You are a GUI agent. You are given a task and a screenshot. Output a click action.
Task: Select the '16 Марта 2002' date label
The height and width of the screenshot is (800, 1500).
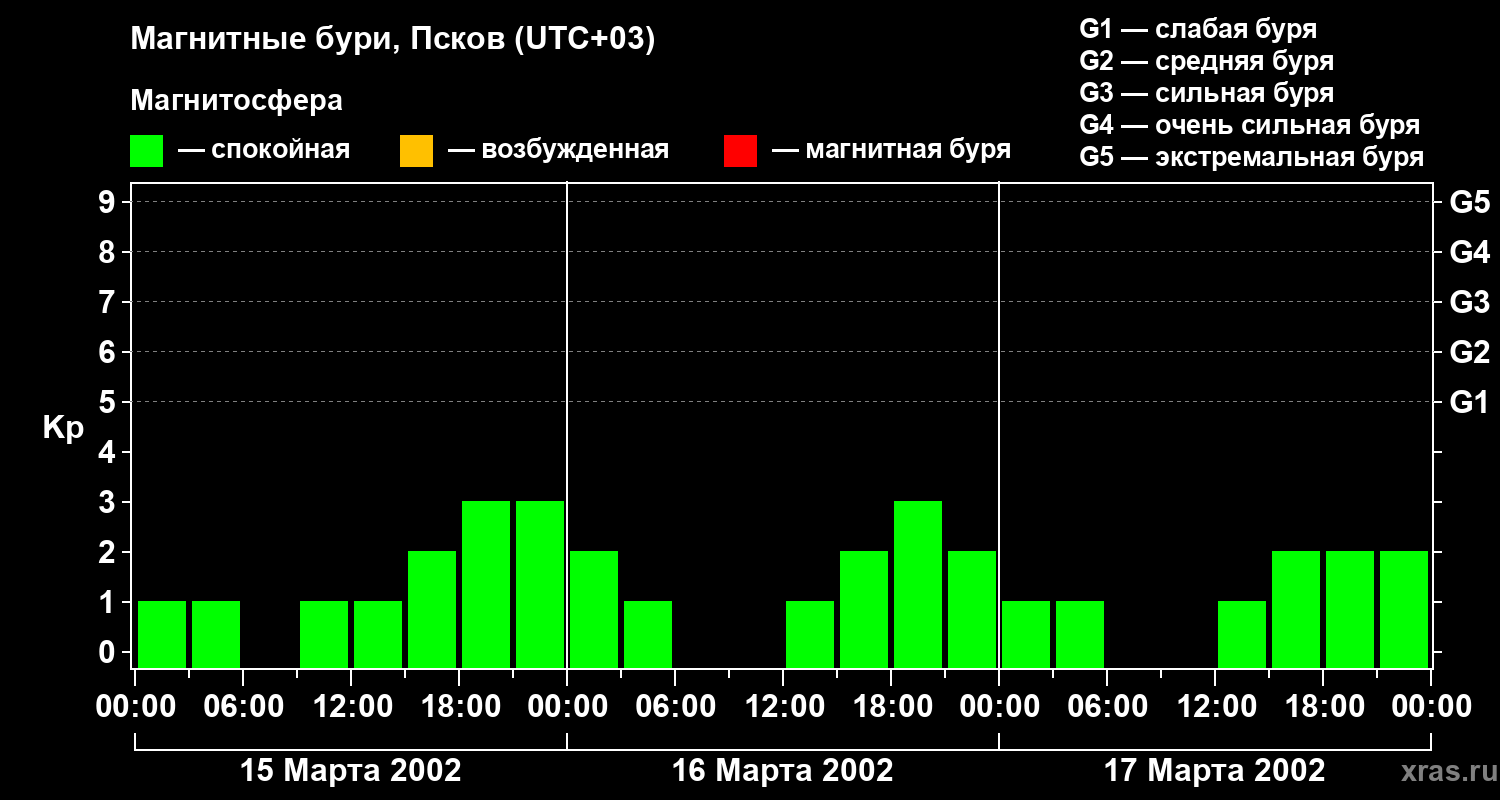(783, 771)
